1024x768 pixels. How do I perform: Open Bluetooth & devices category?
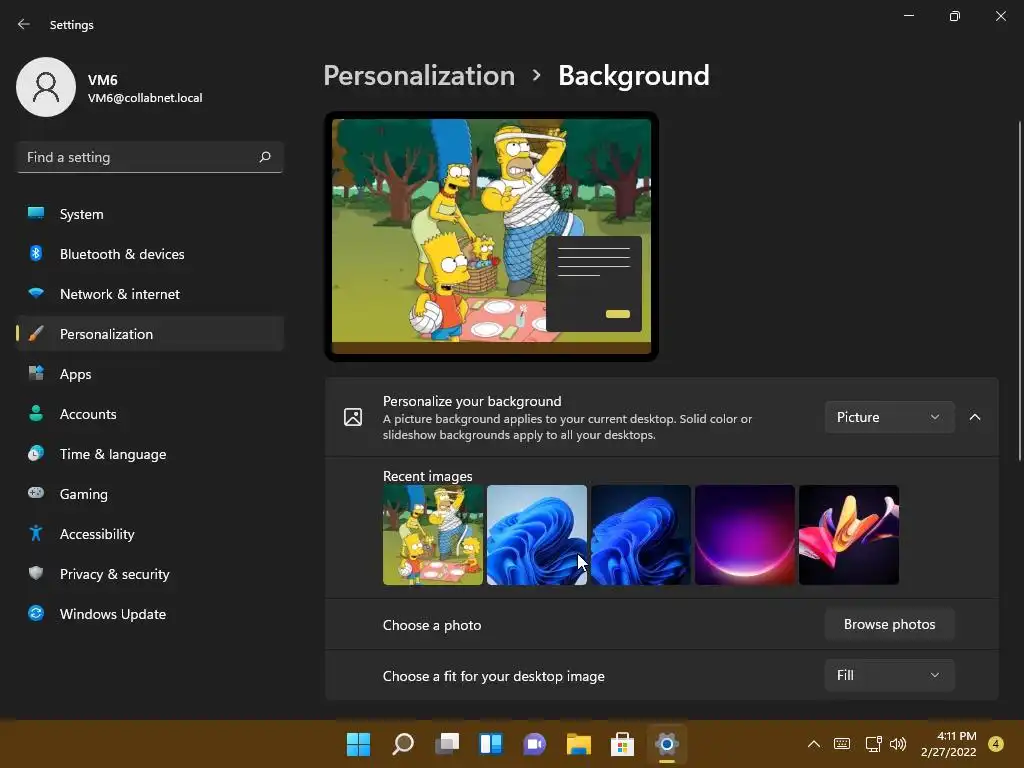tap(150, 254)
